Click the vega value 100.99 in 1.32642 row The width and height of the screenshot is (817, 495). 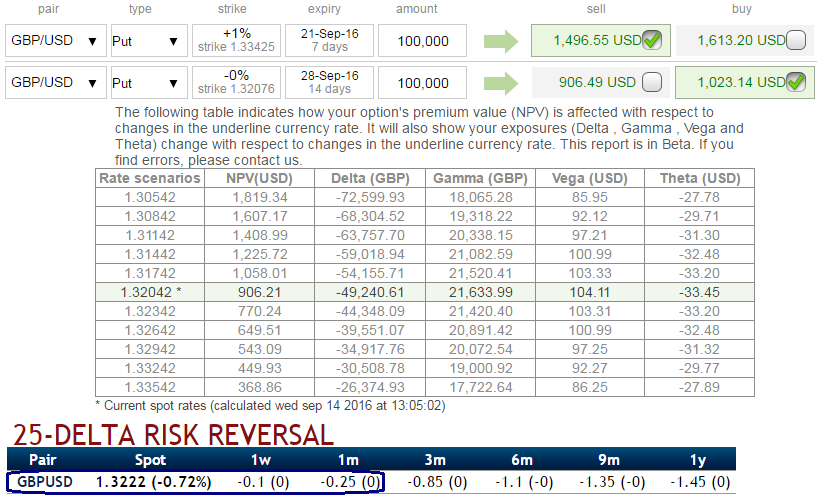click(x=590, y=330)
